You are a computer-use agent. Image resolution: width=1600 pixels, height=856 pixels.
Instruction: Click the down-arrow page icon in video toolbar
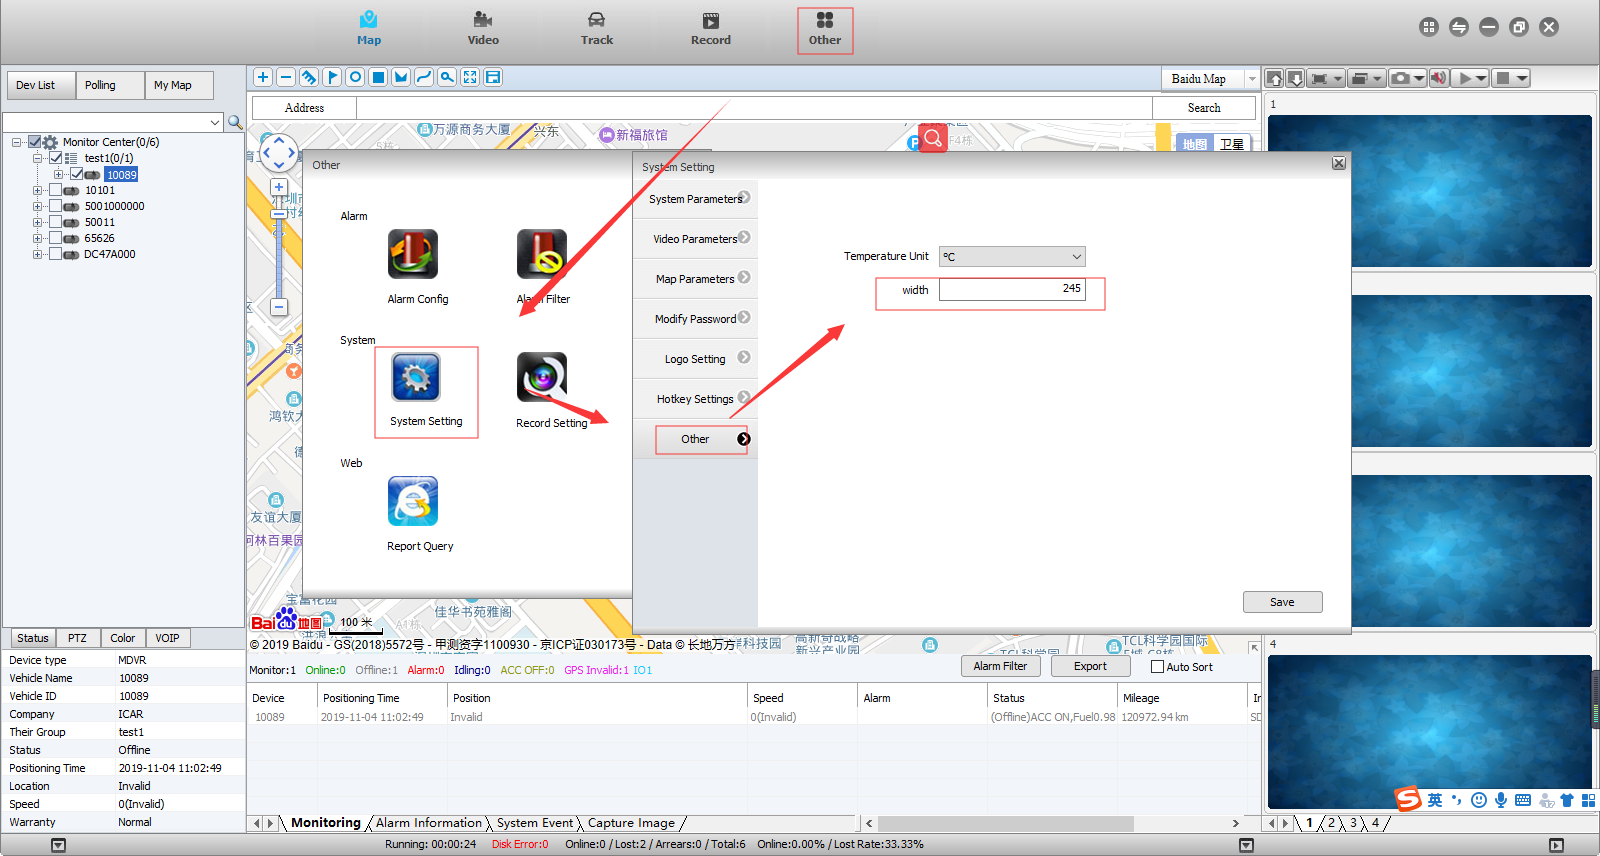click(1295, 78)
